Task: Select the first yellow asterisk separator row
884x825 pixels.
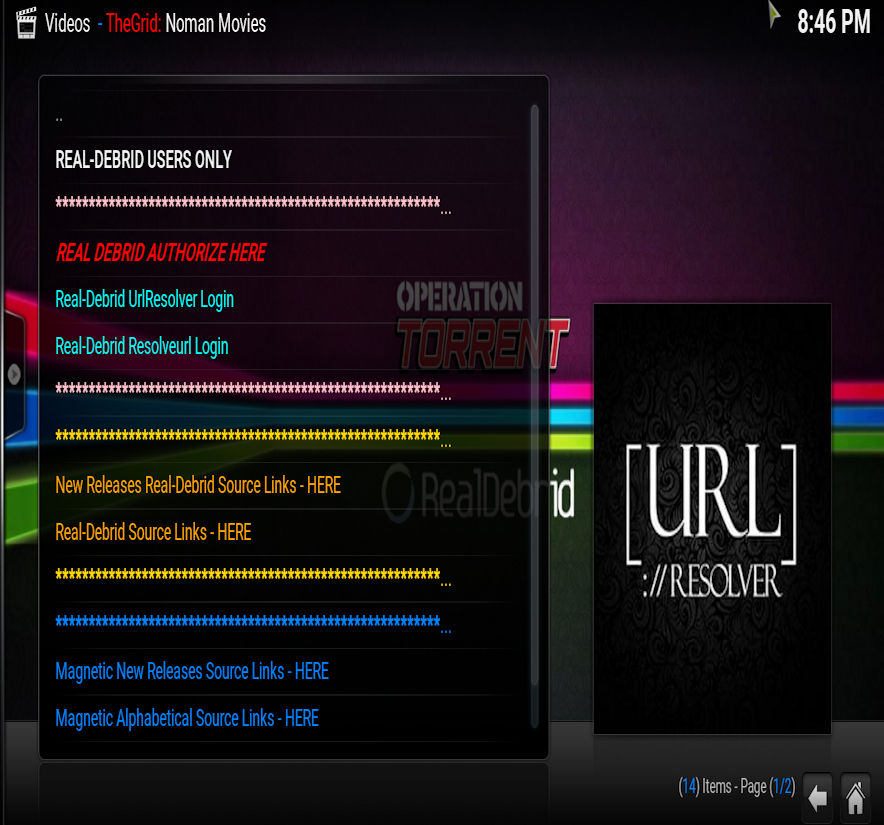Action: pyautogui.click(x=248, y=439)
